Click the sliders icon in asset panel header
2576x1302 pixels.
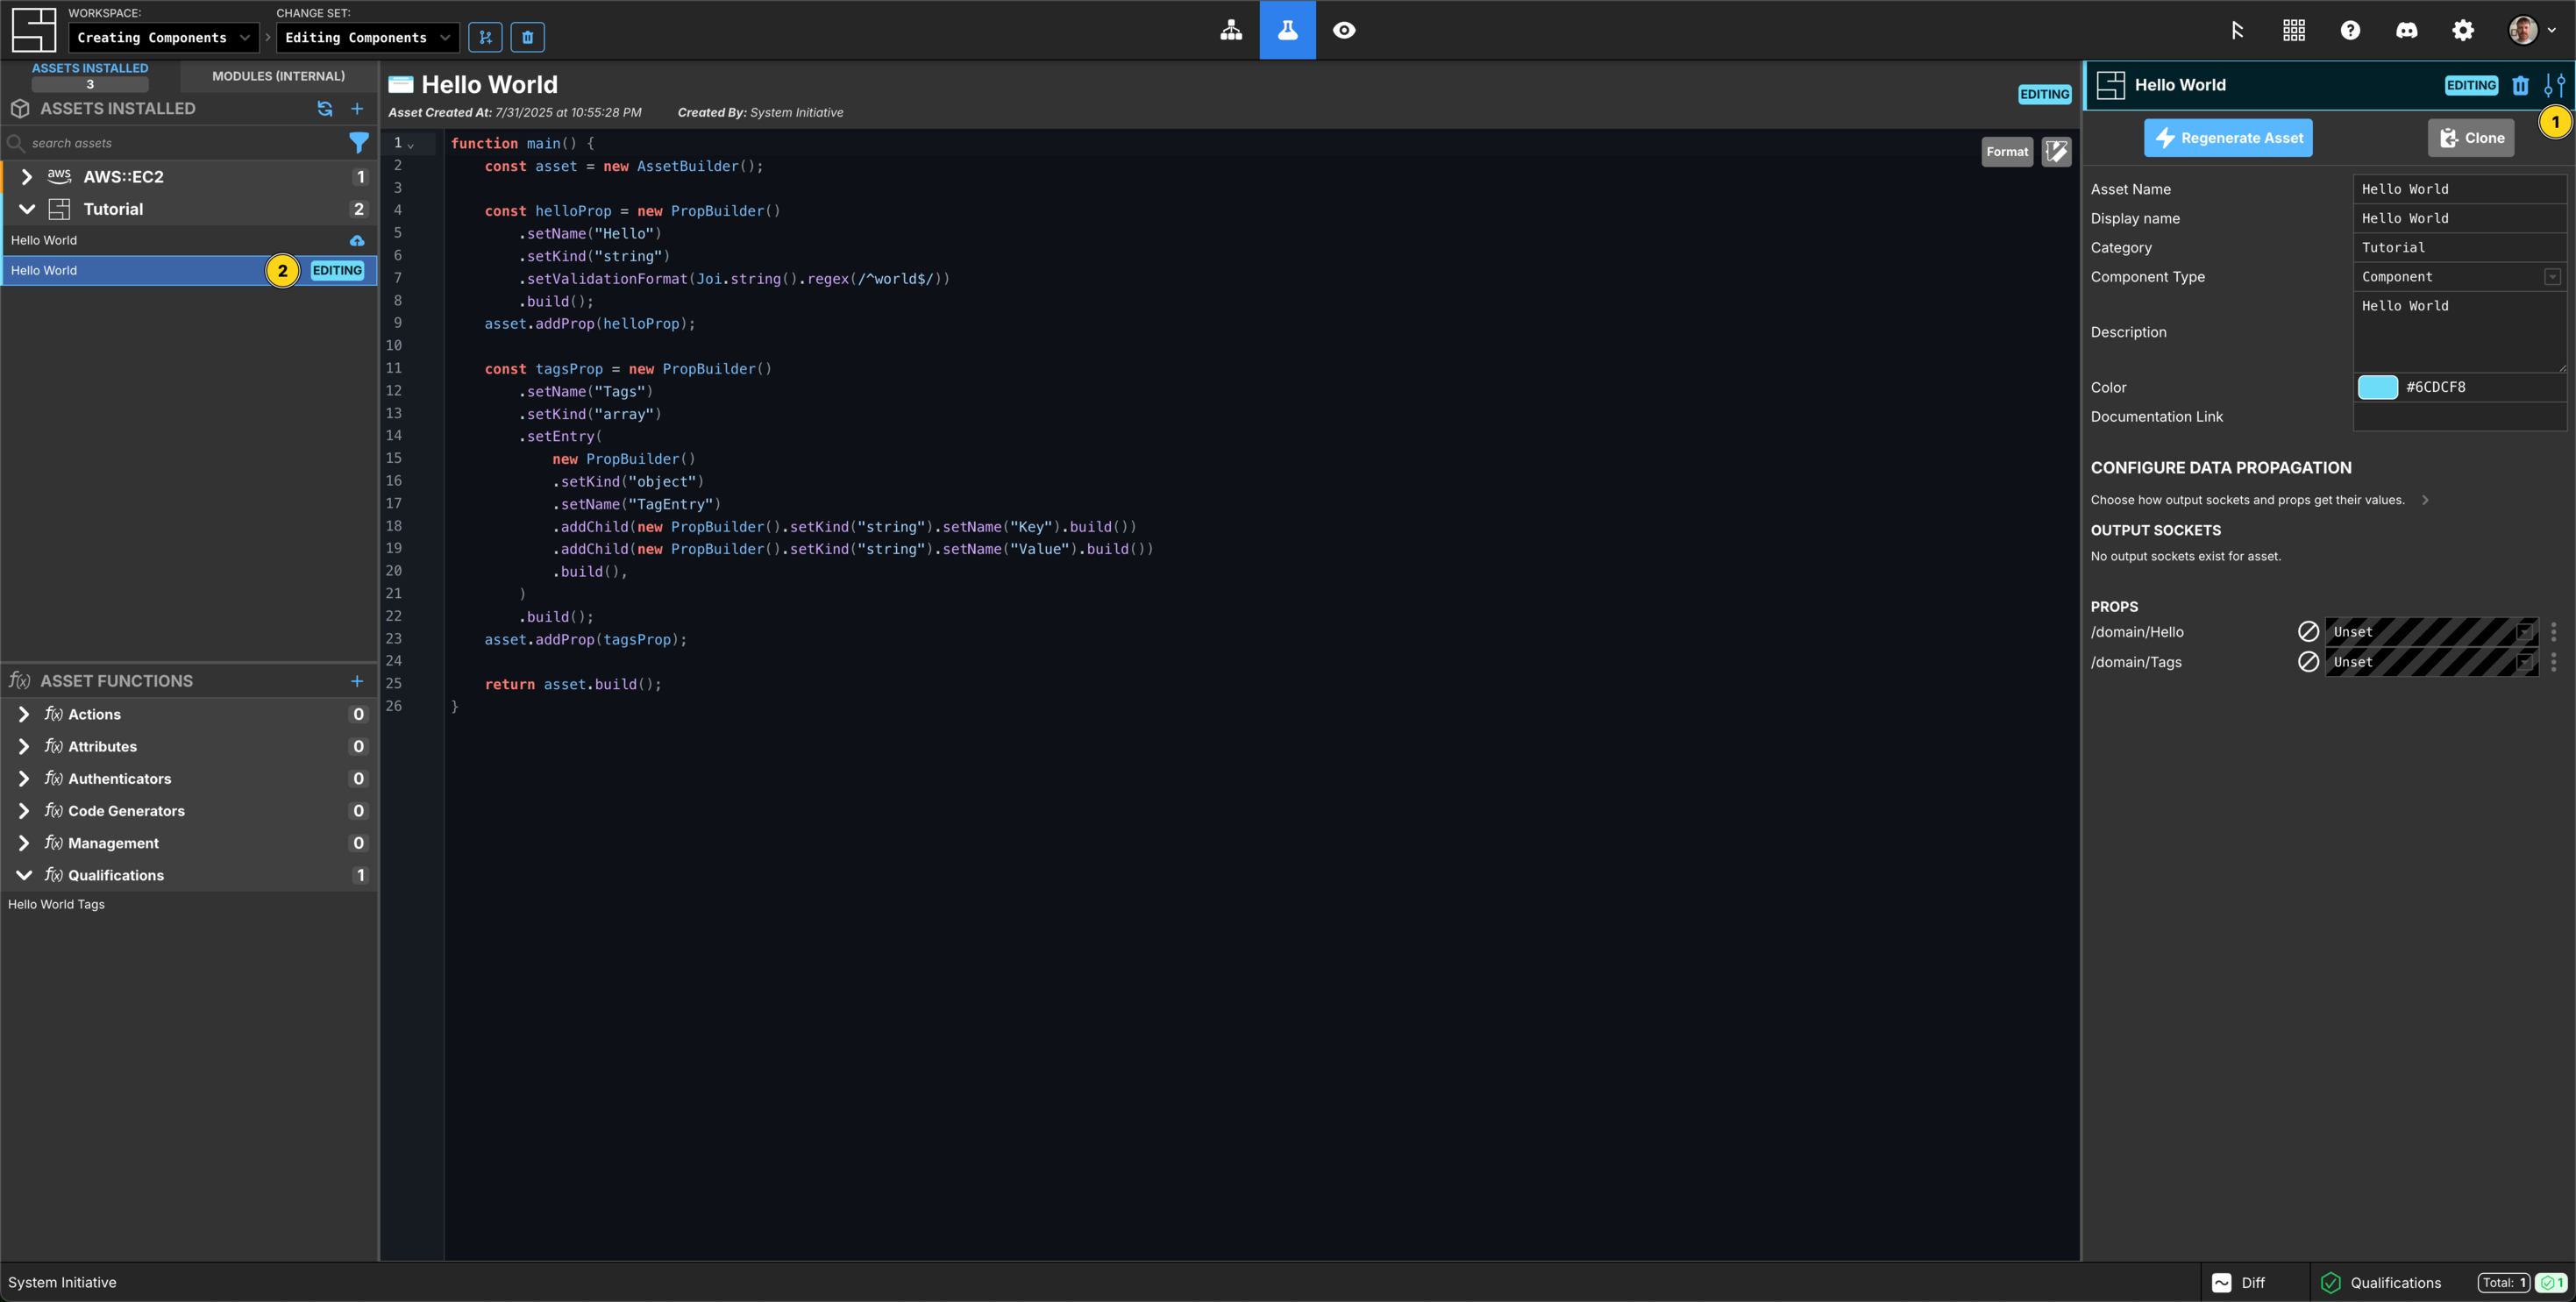pyautogui.click(x=2554, y=85)
